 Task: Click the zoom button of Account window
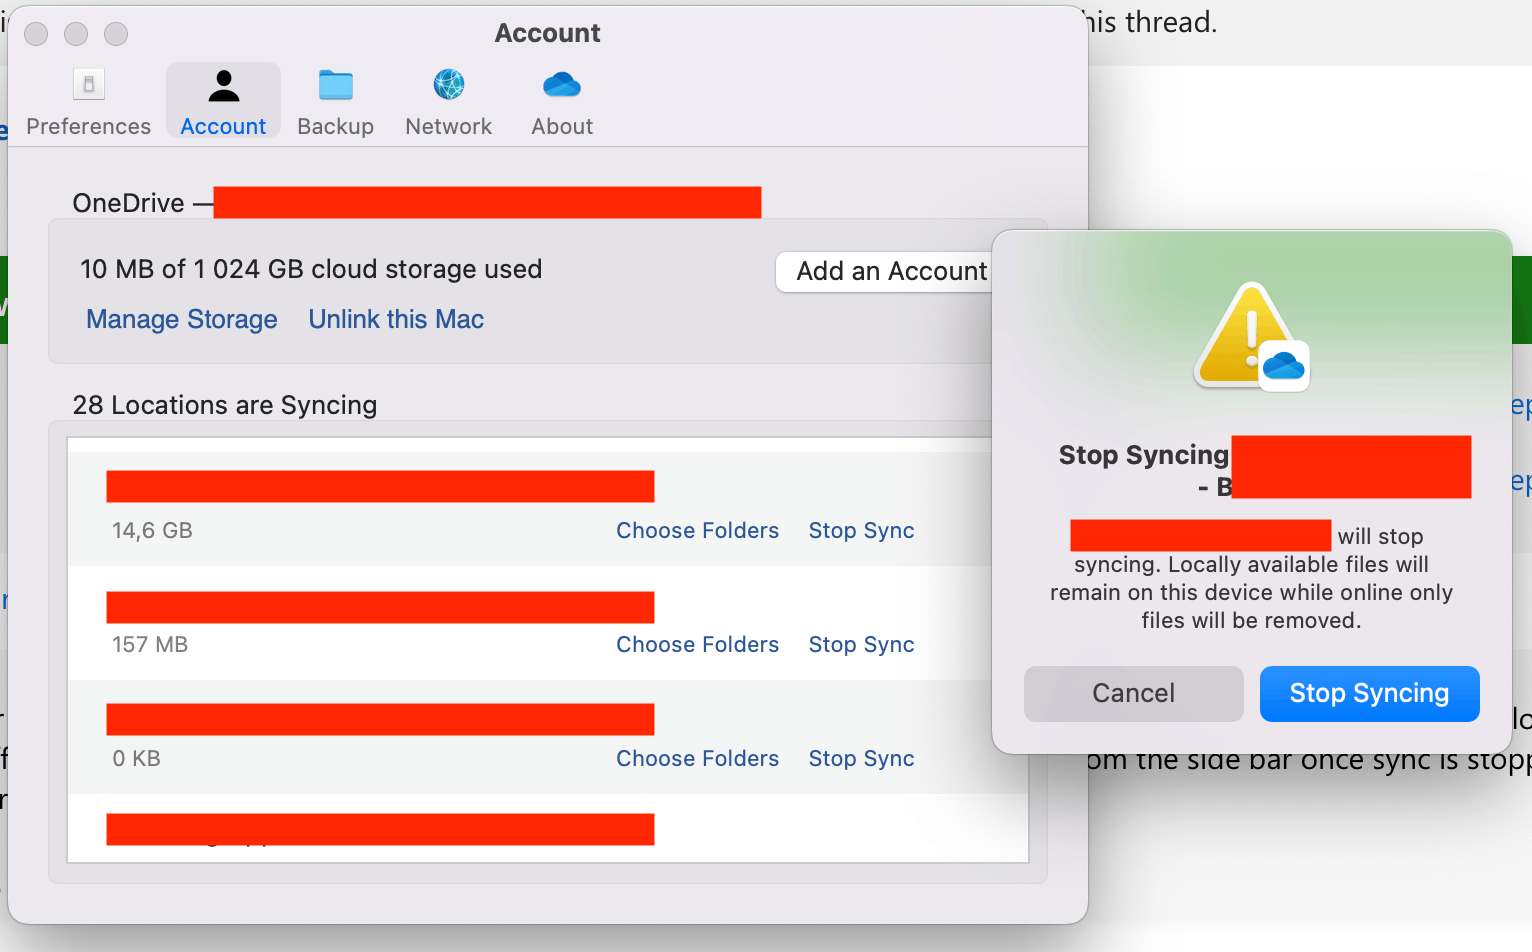[116, 34]
